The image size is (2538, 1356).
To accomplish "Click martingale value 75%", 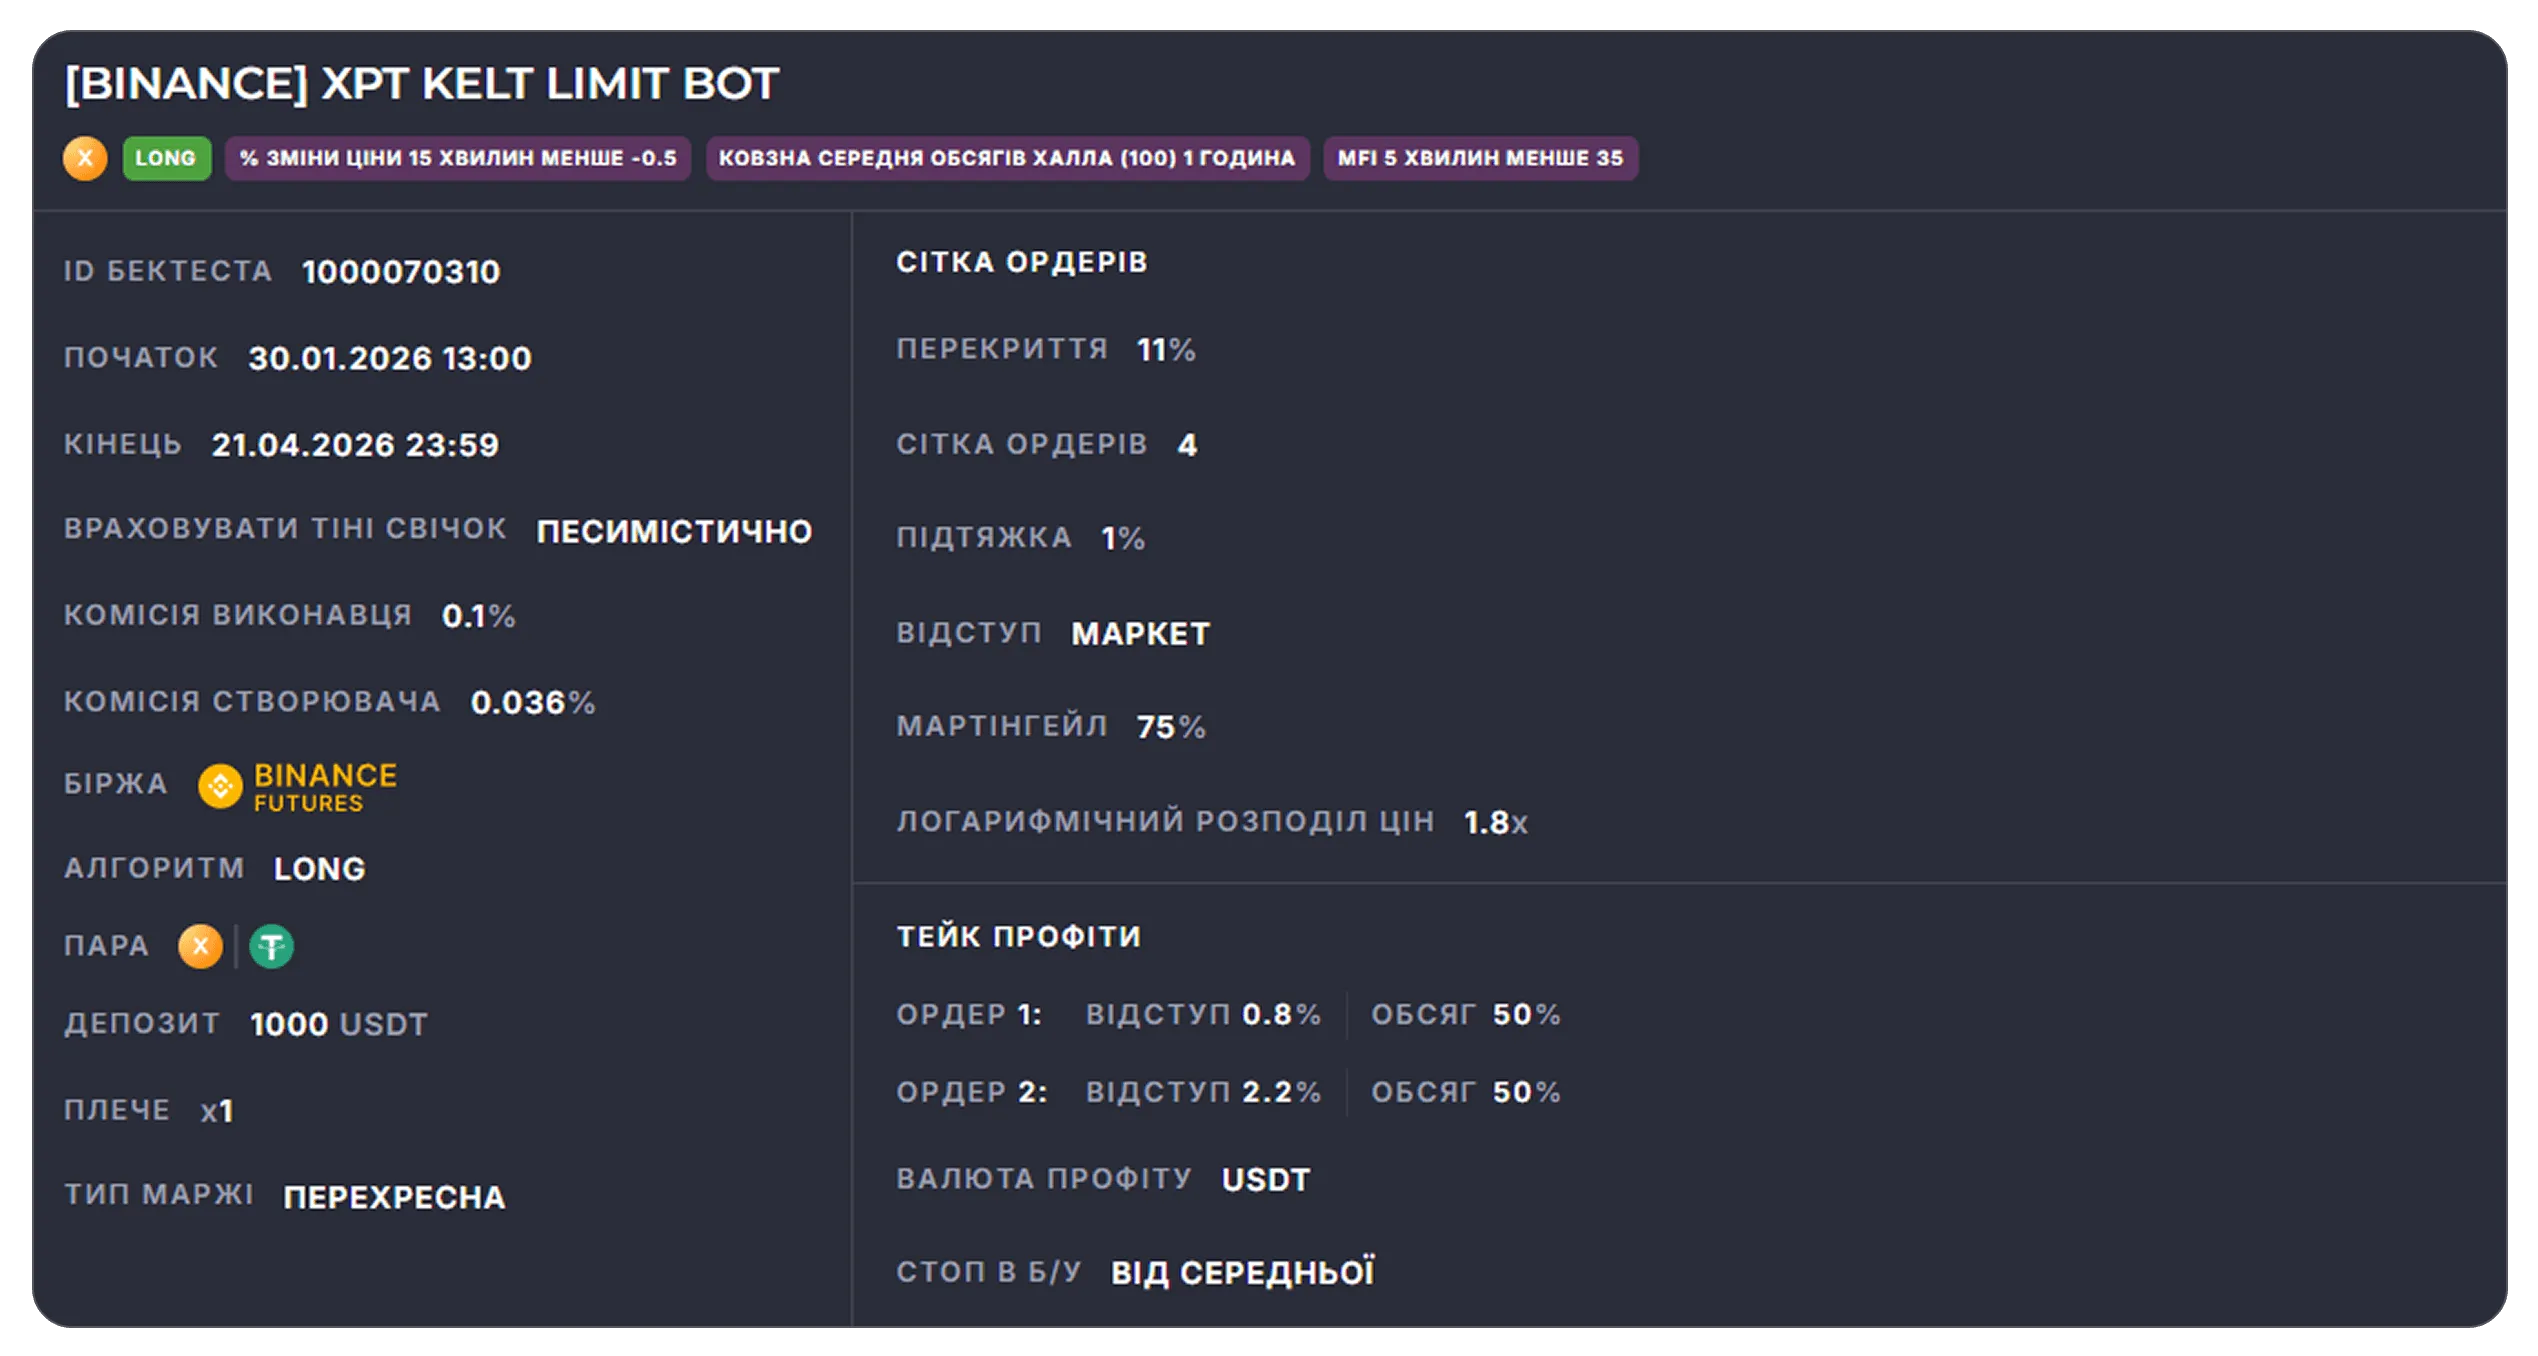I will (1171, 727).
